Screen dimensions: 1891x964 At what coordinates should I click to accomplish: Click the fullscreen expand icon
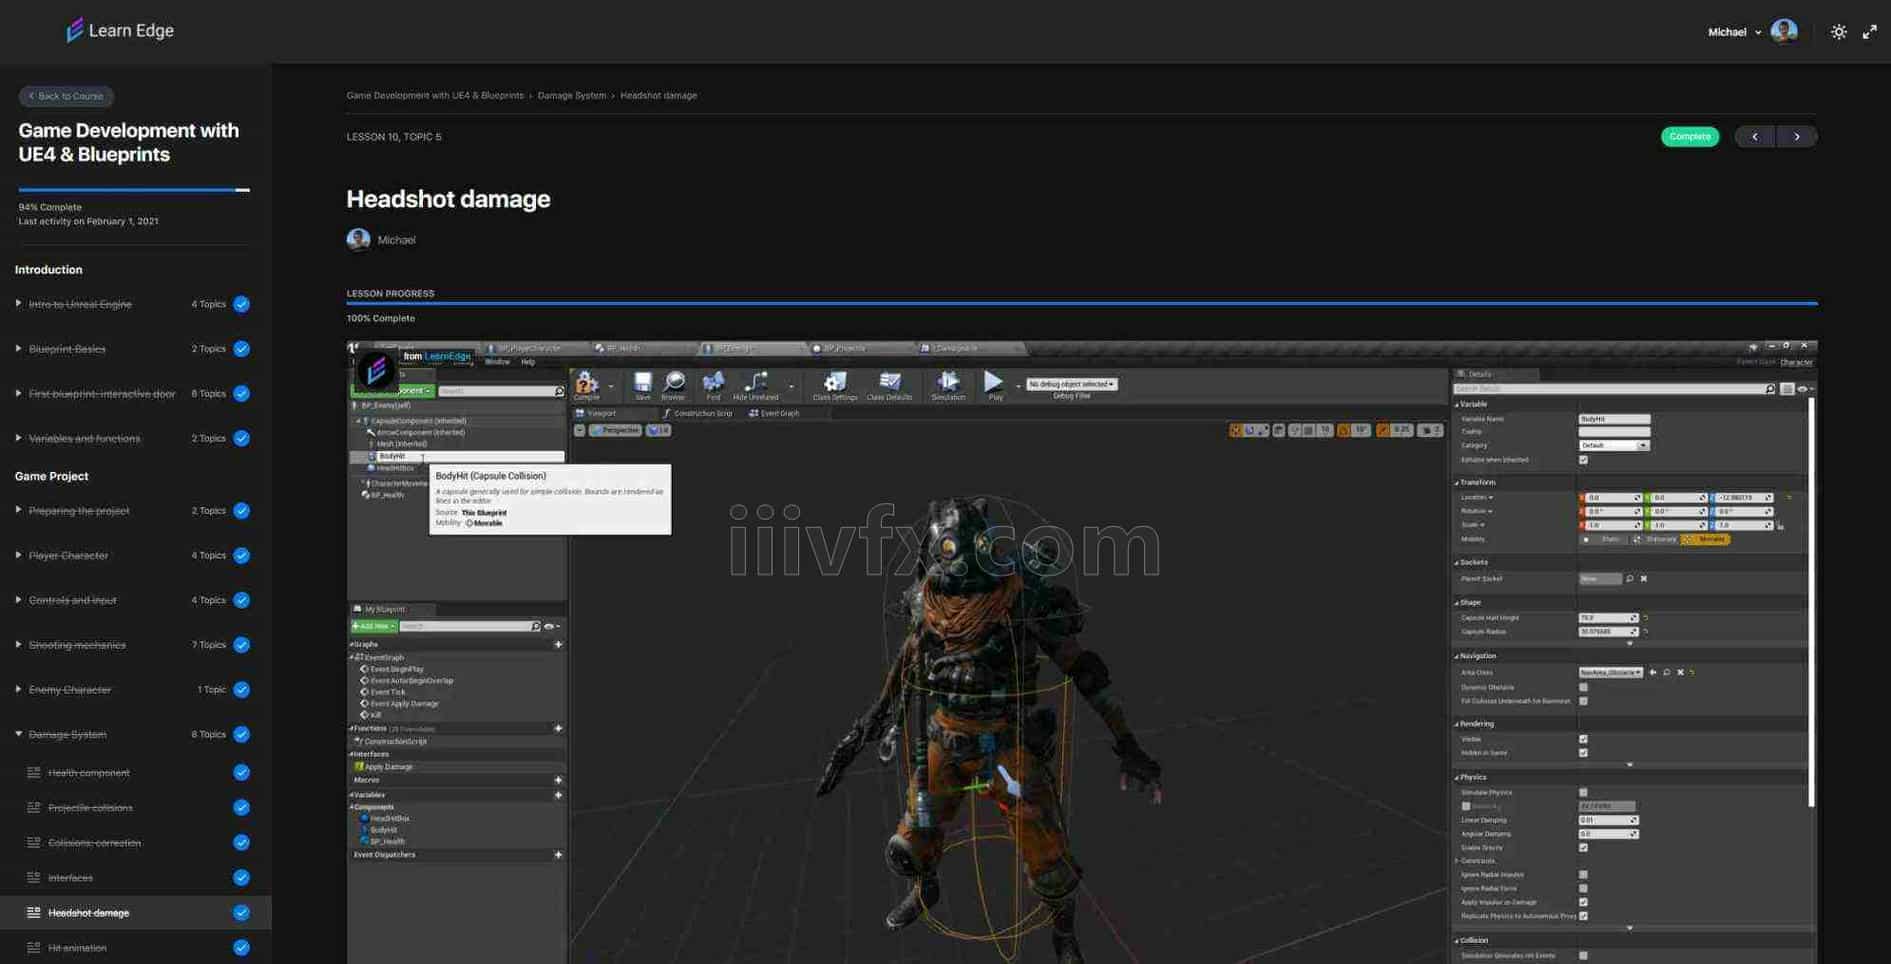[1869, 32]
